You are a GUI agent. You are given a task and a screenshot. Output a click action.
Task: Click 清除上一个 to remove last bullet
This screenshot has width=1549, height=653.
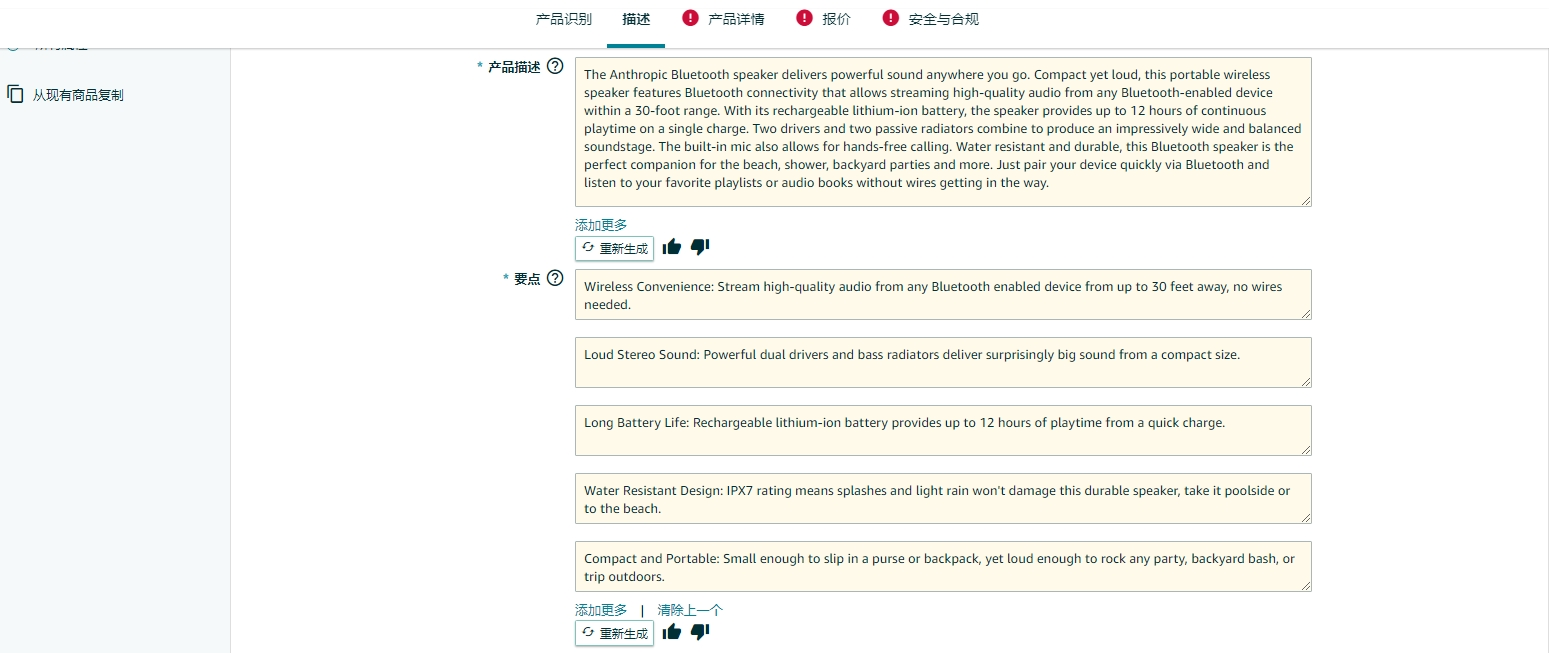point(690,610)
